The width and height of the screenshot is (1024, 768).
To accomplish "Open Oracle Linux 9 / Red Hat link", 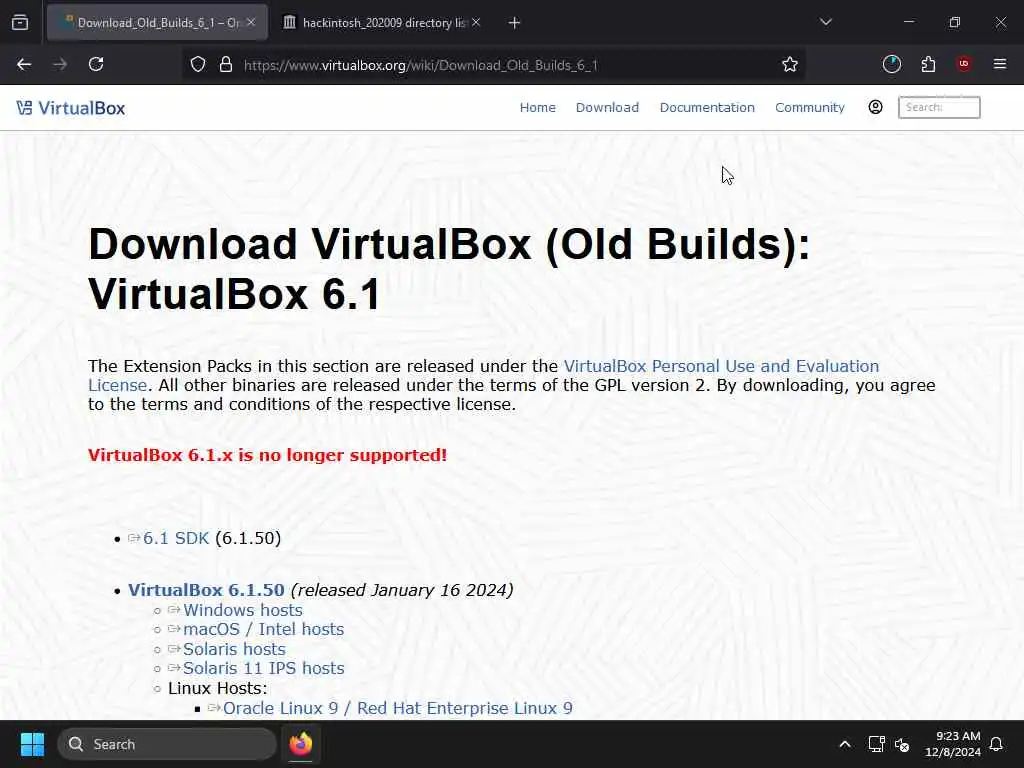I will pyautogui.click(x=398, y=709).
